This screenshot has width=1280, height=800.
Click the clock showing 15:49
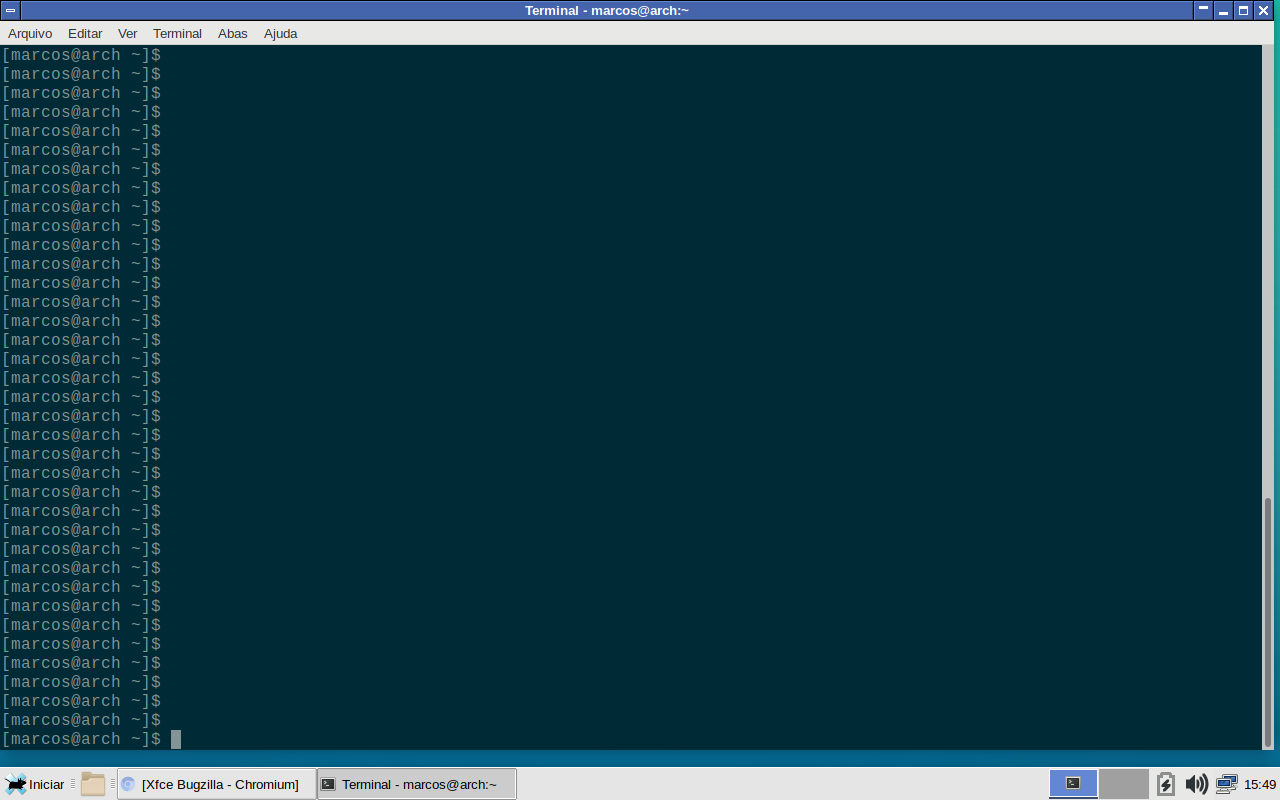point(1260,784)
